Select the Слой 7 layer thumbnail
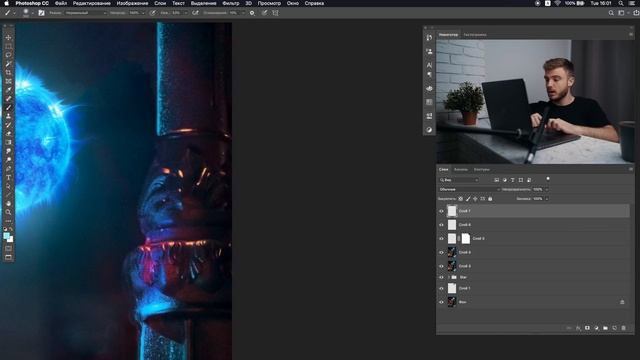 click(452, 211)
